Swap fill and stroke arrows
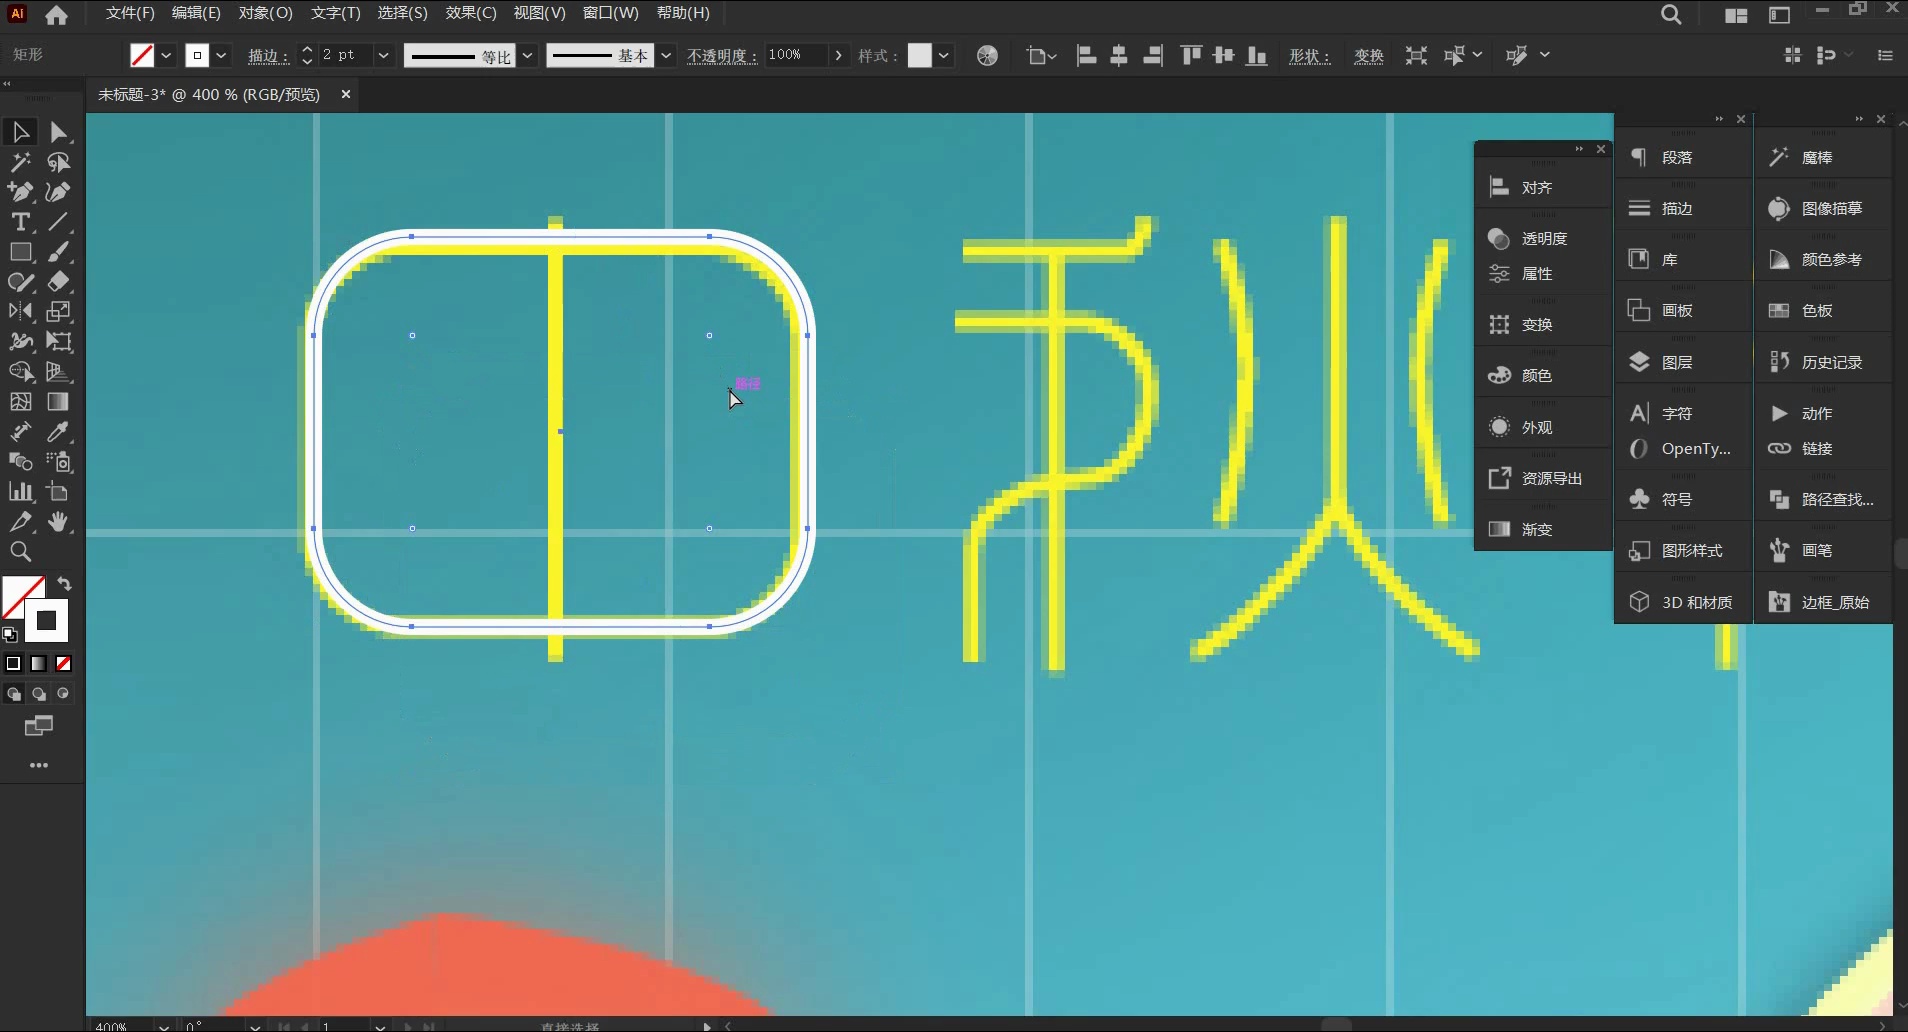 pyautogui.click(x=64, y=584)
